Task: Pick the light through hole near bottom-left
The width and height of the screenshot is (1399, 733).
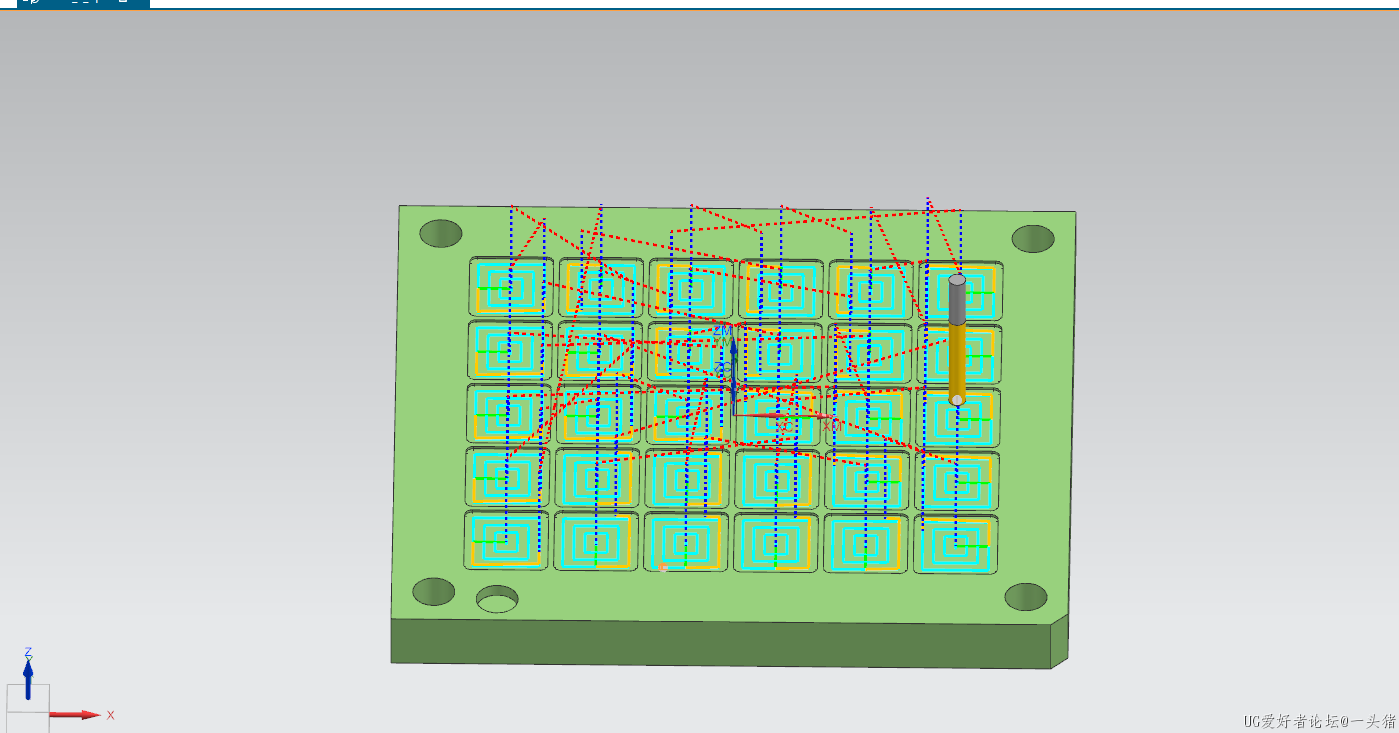Action: (x=497, y=599)
